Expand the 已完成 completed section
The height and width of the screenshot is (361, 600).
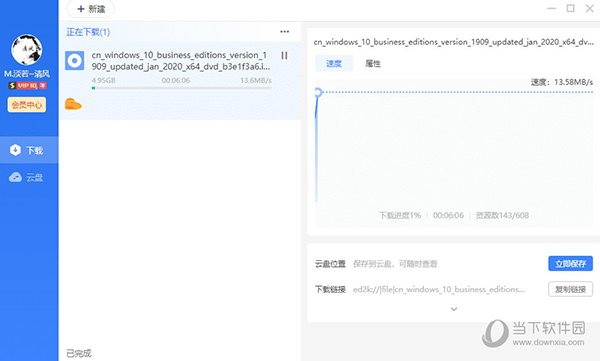click(x=79, y=353)
